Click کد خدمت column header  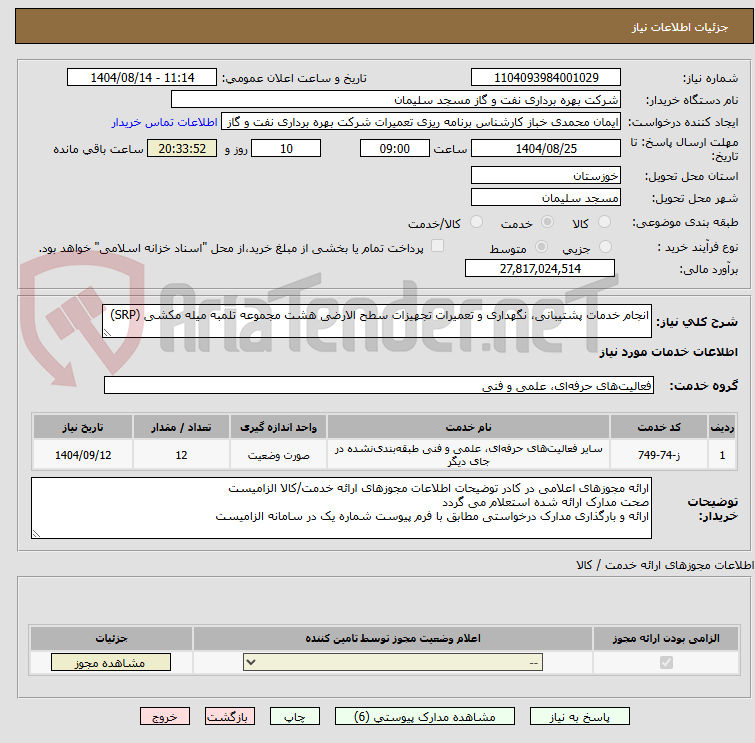659,427
